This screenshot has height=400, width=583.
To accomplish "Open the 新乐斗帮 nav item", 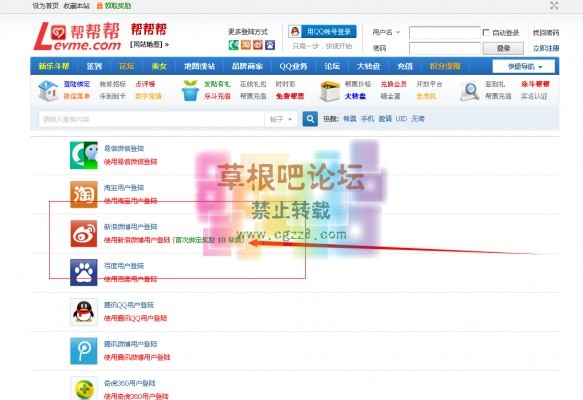I will coord(54,66).
